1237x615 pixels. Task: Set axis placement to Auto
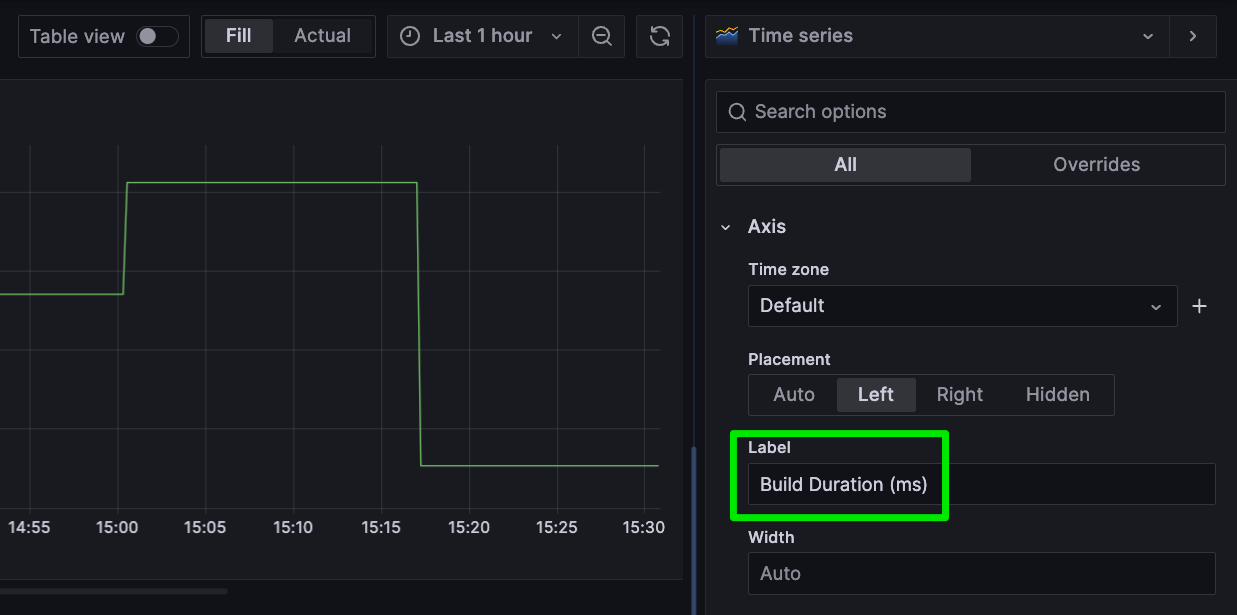(x=794, y=395)
